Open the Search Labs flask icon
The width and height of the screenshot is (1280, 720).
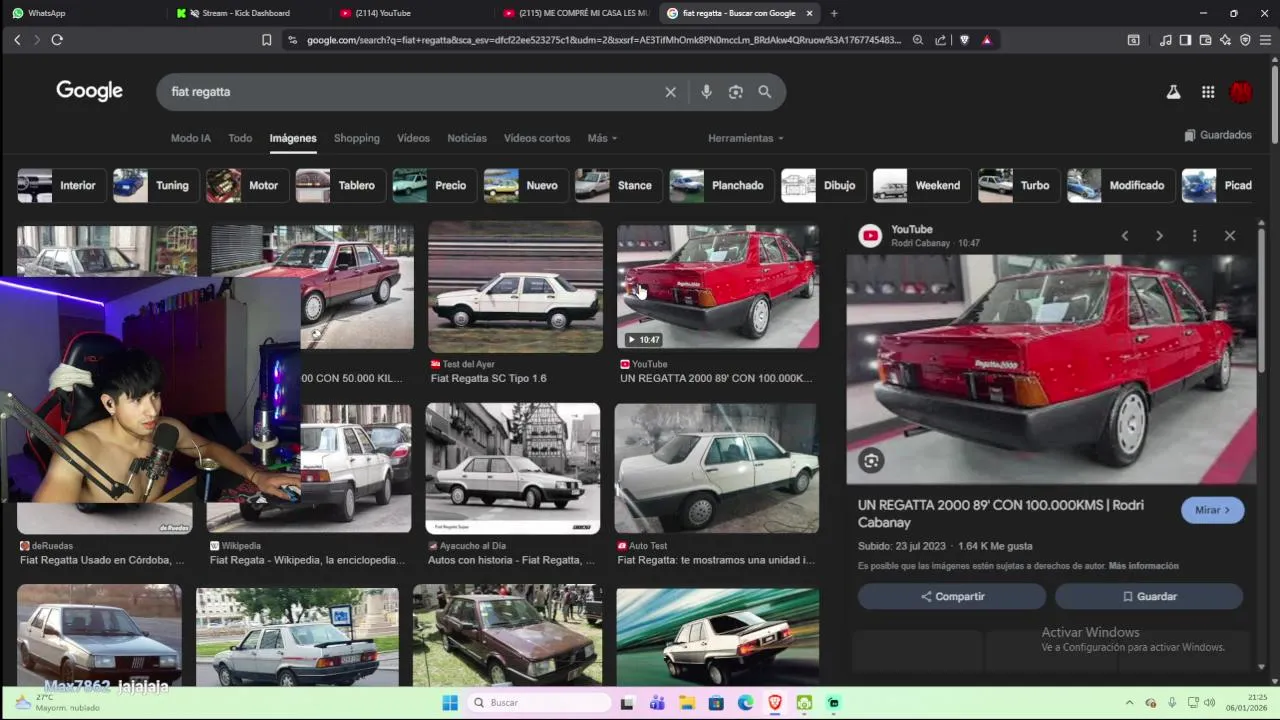tap(1174, 92)
